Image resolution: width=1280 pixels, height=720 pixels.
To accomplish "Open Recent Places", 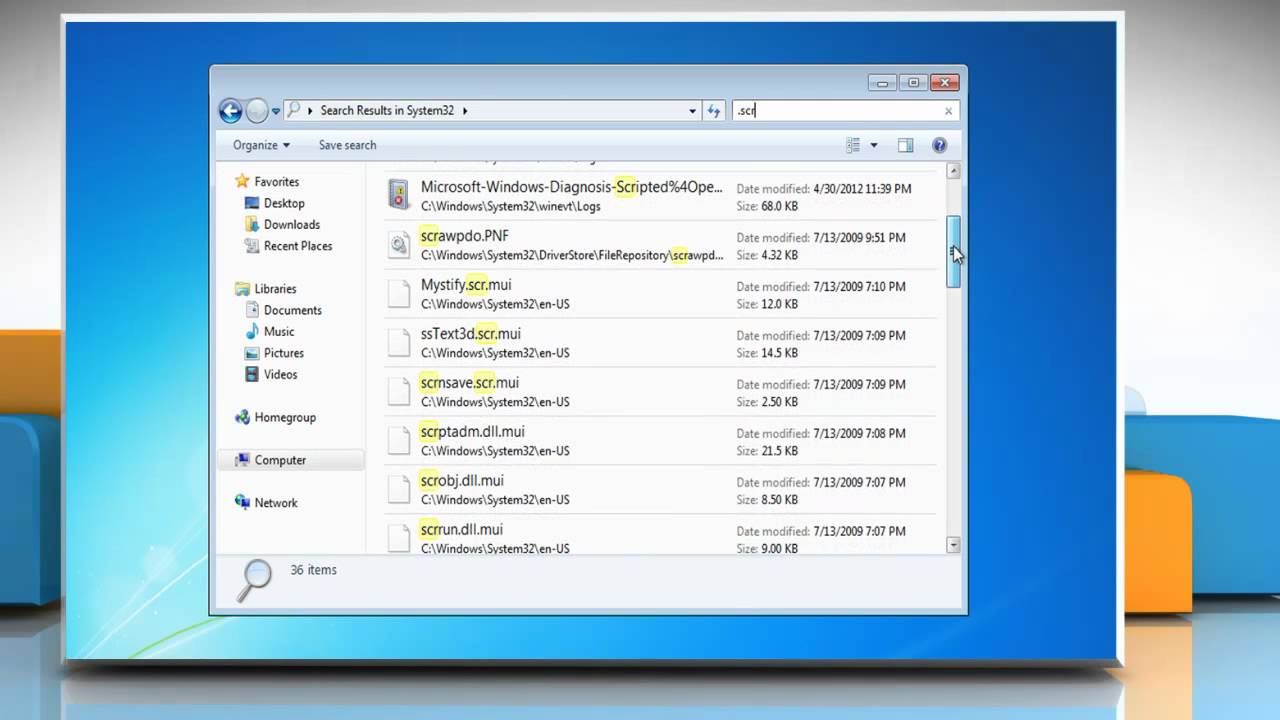I will (x=298, y=246).
